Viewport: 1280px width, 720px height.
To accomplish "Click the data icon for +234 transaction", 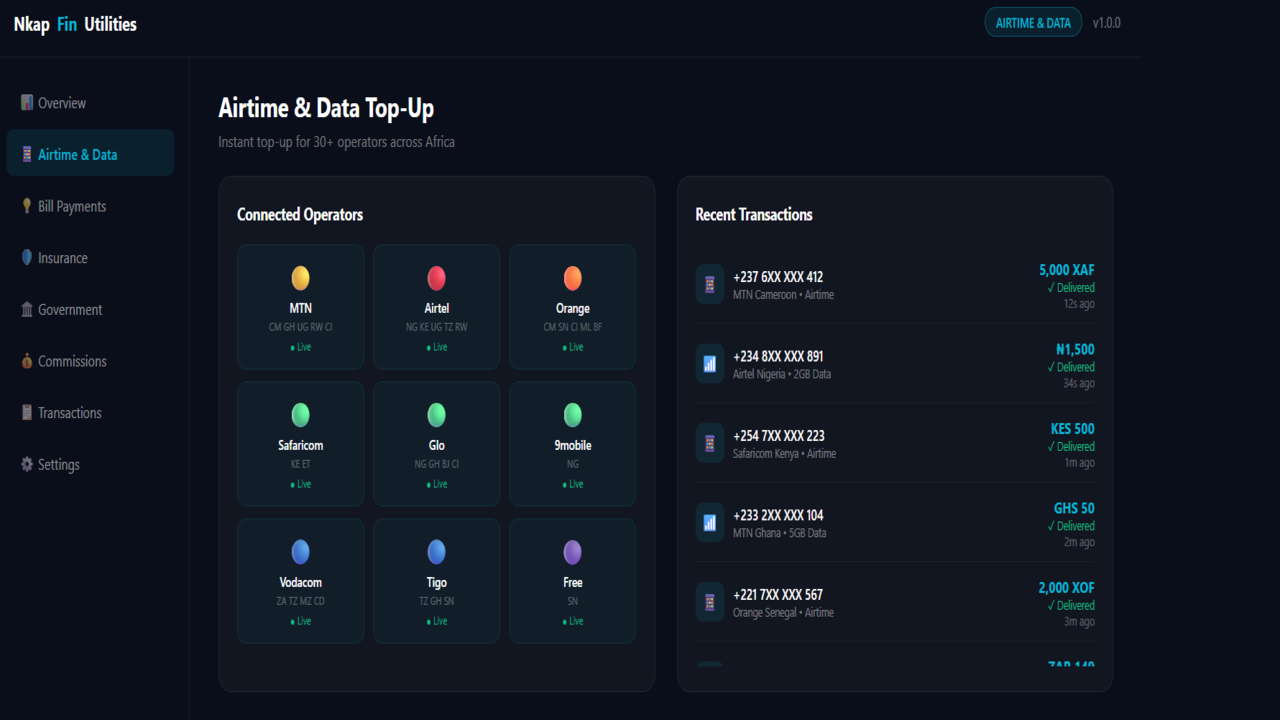I will tap(710, 364).
